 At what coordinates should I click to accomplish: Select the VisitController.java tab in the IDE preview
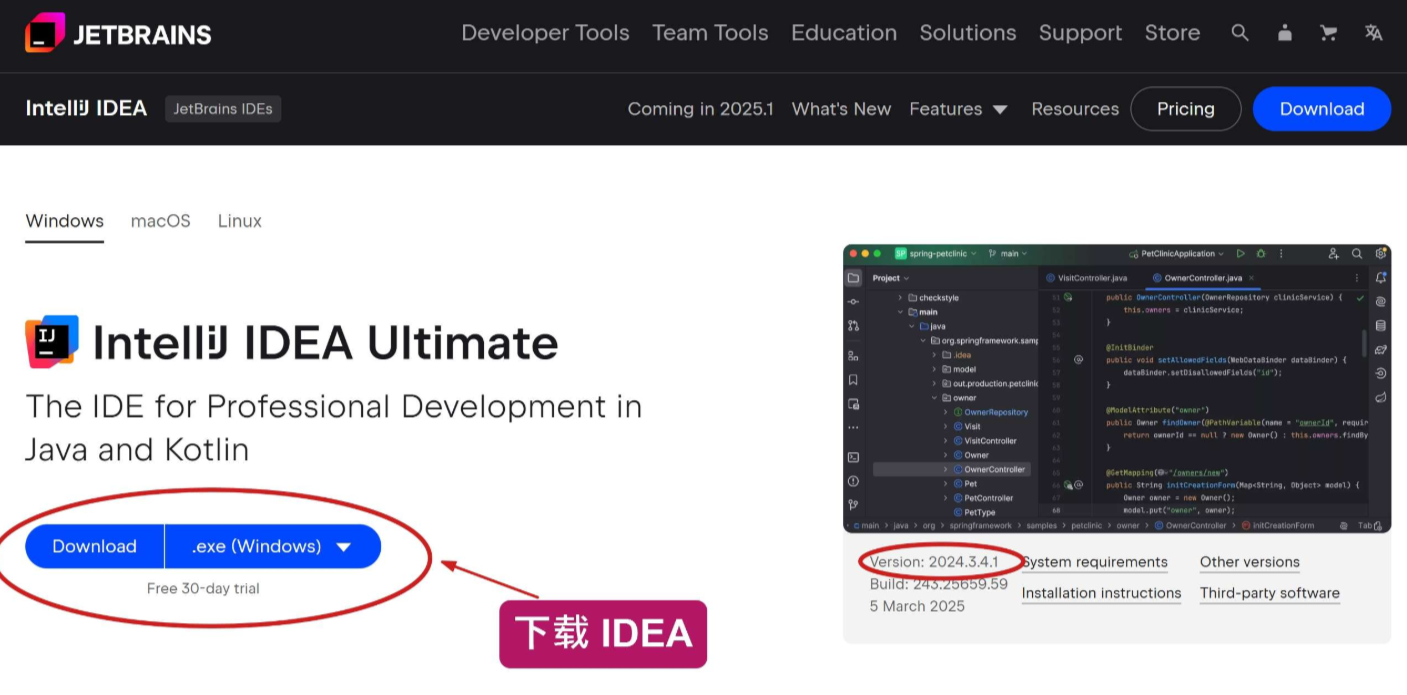(x=1086, y=278)
